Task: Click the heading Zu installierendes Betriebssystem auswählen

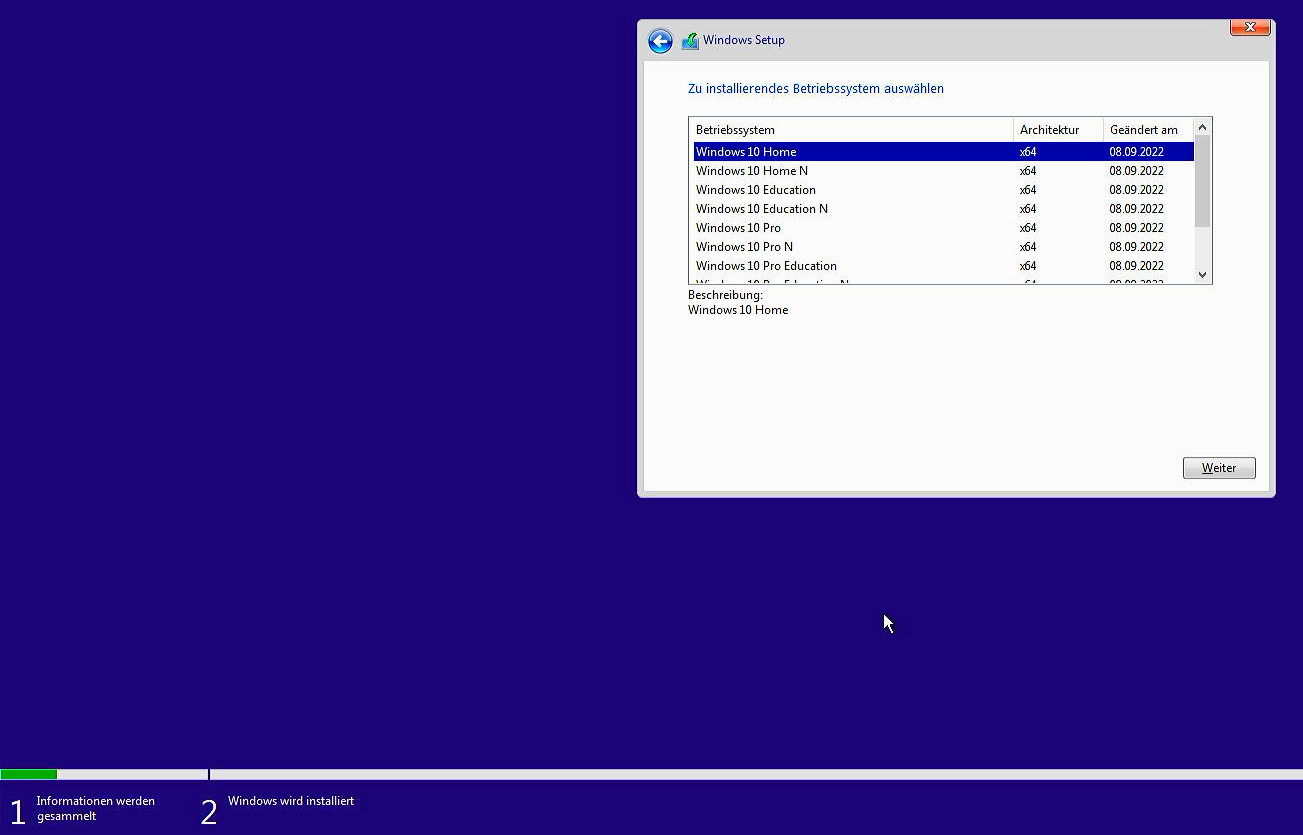Action: click(816, 89)
